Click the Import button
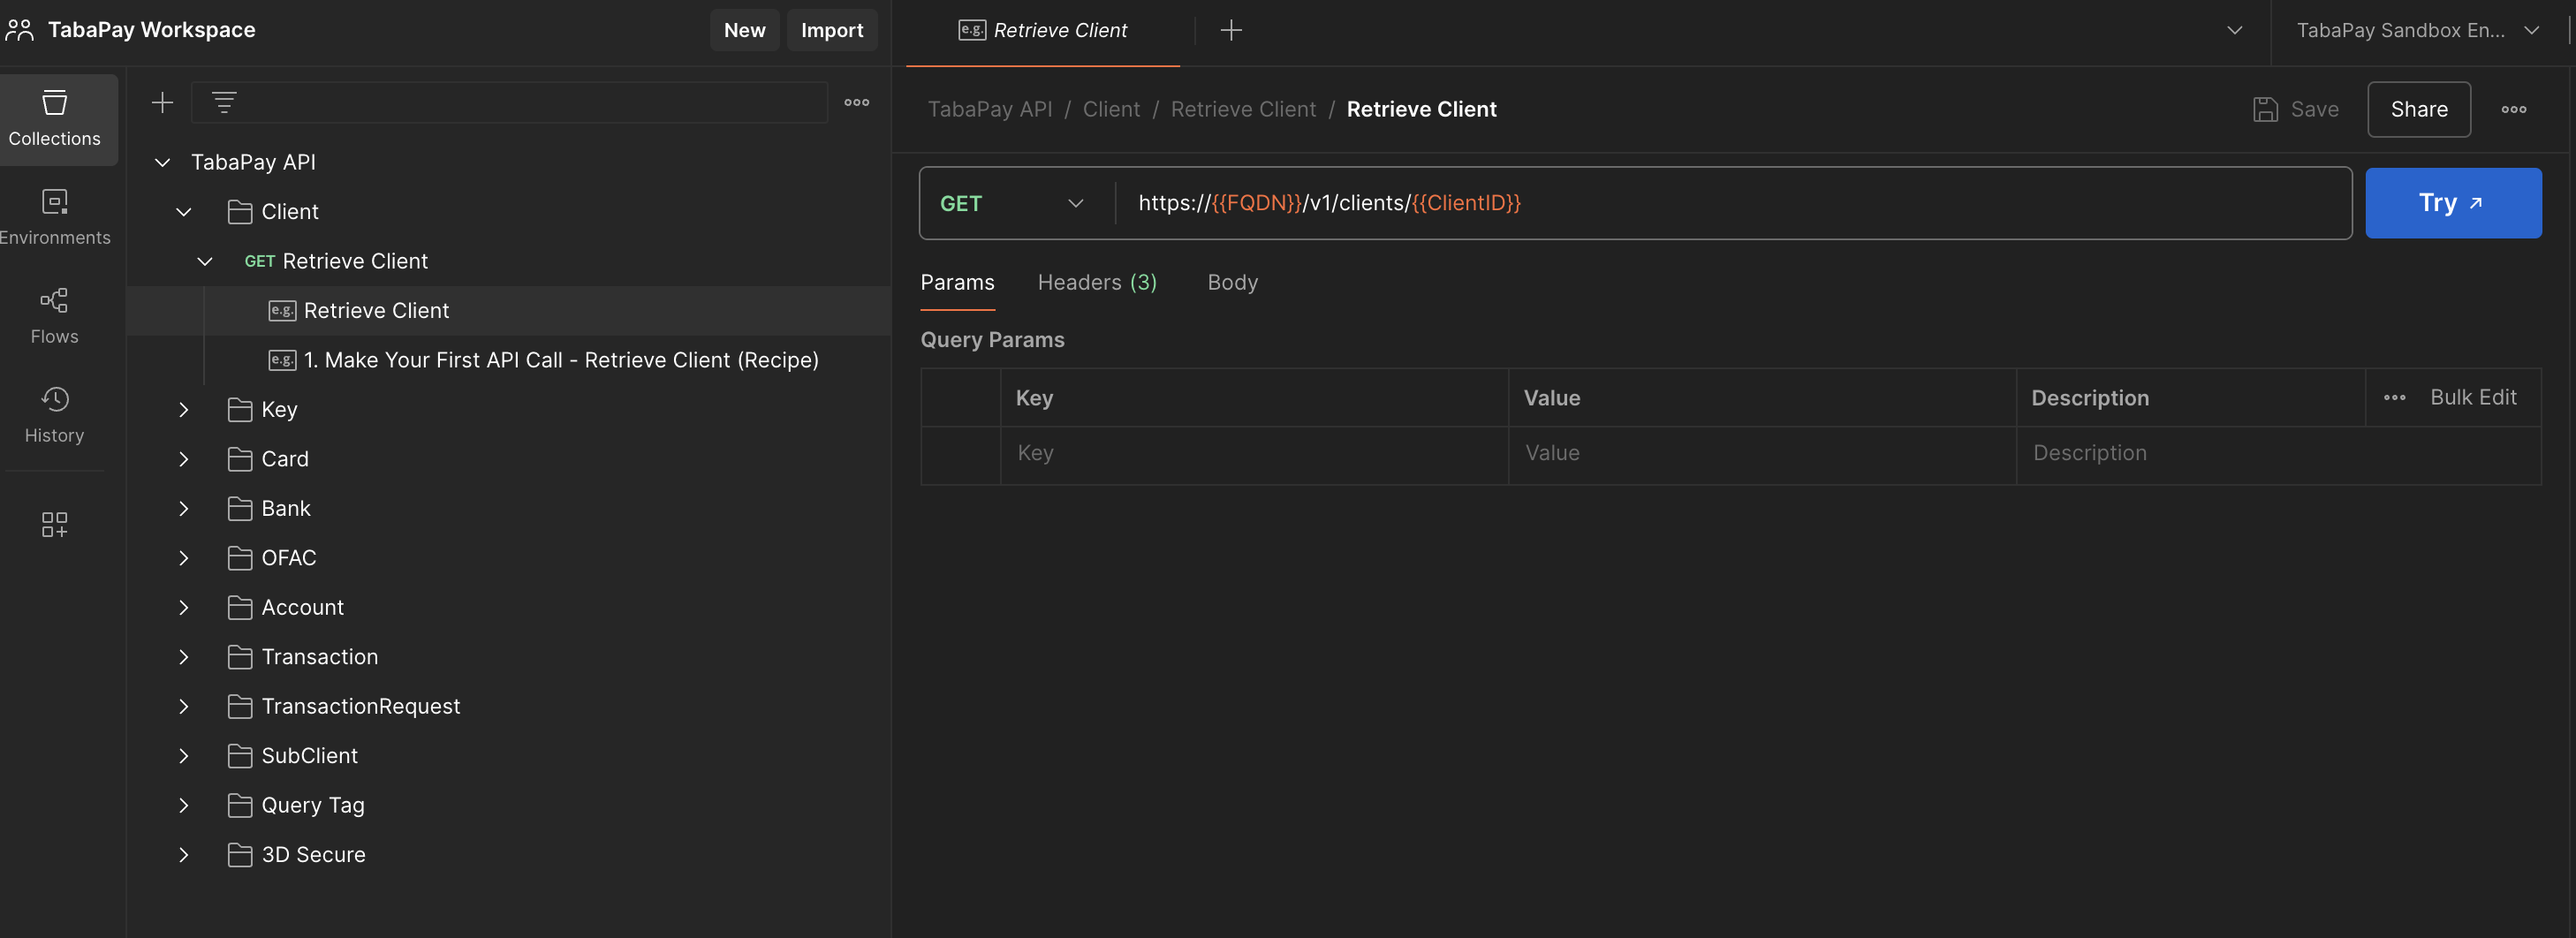This screenshot has height=938, width=2576. pos(832,30)
